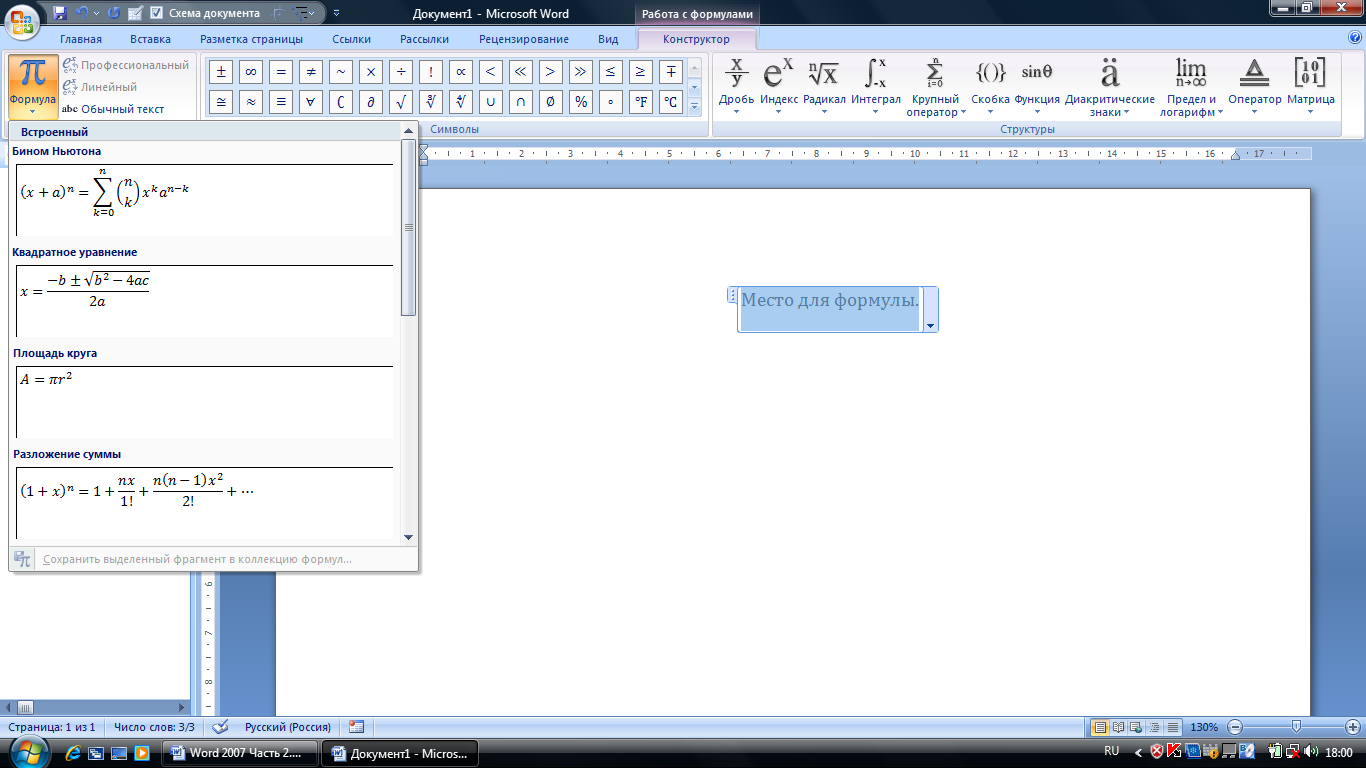Insert partial differential symbol ∂
The height and width of the screenshot is (768, 1366).
pyautogui.click(x=371, y=101)
